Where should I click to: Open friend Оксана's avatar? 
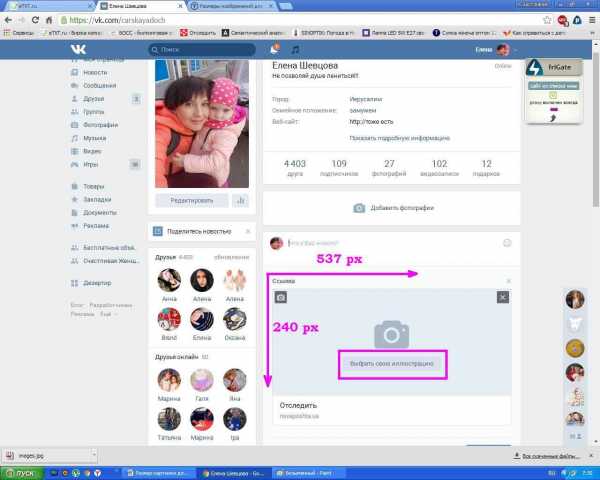tap(235, 319)
